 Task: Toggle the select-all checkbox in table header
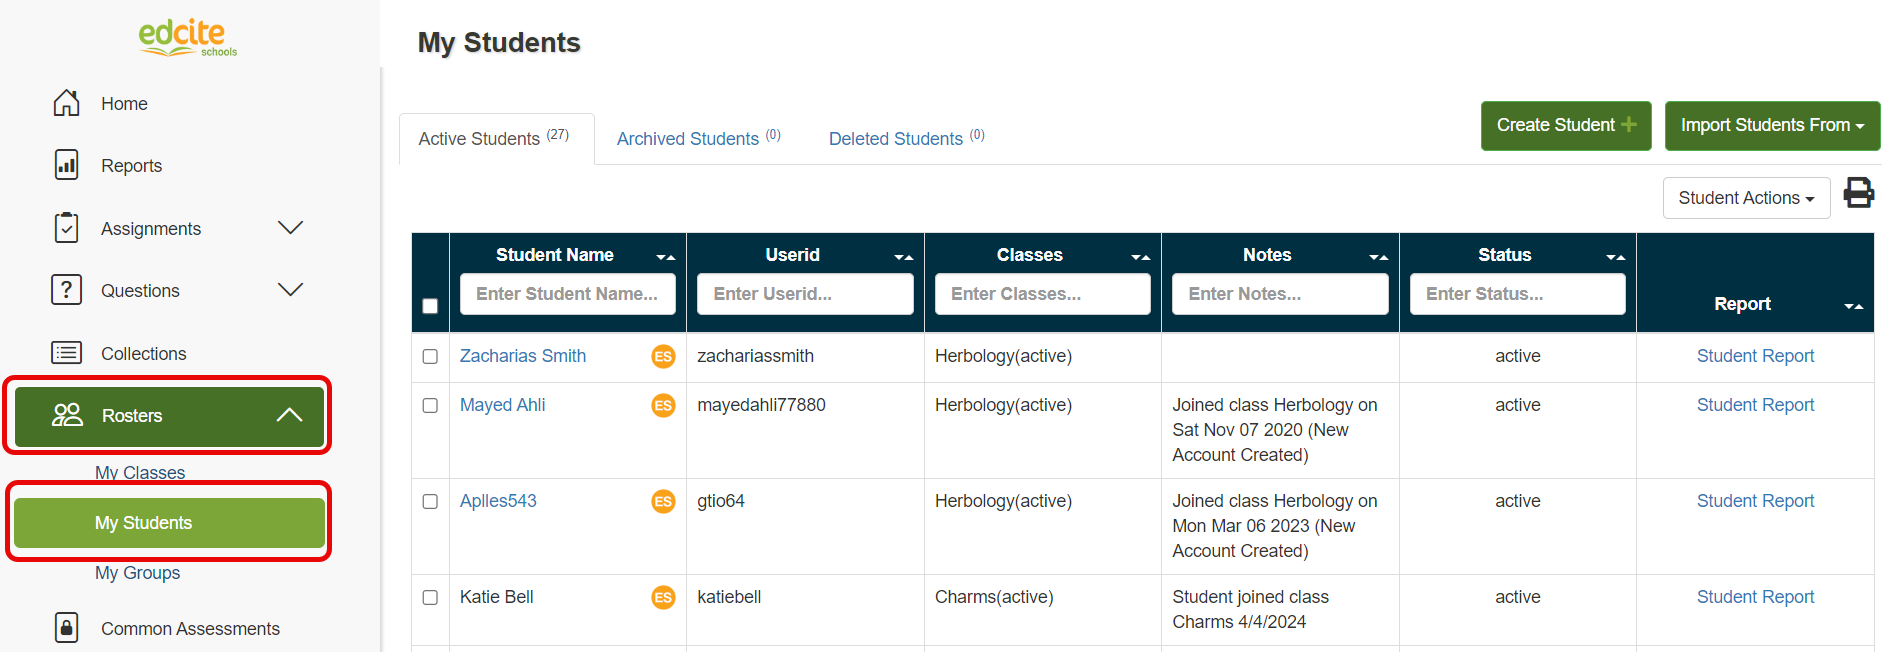click(x=430, y=306)
